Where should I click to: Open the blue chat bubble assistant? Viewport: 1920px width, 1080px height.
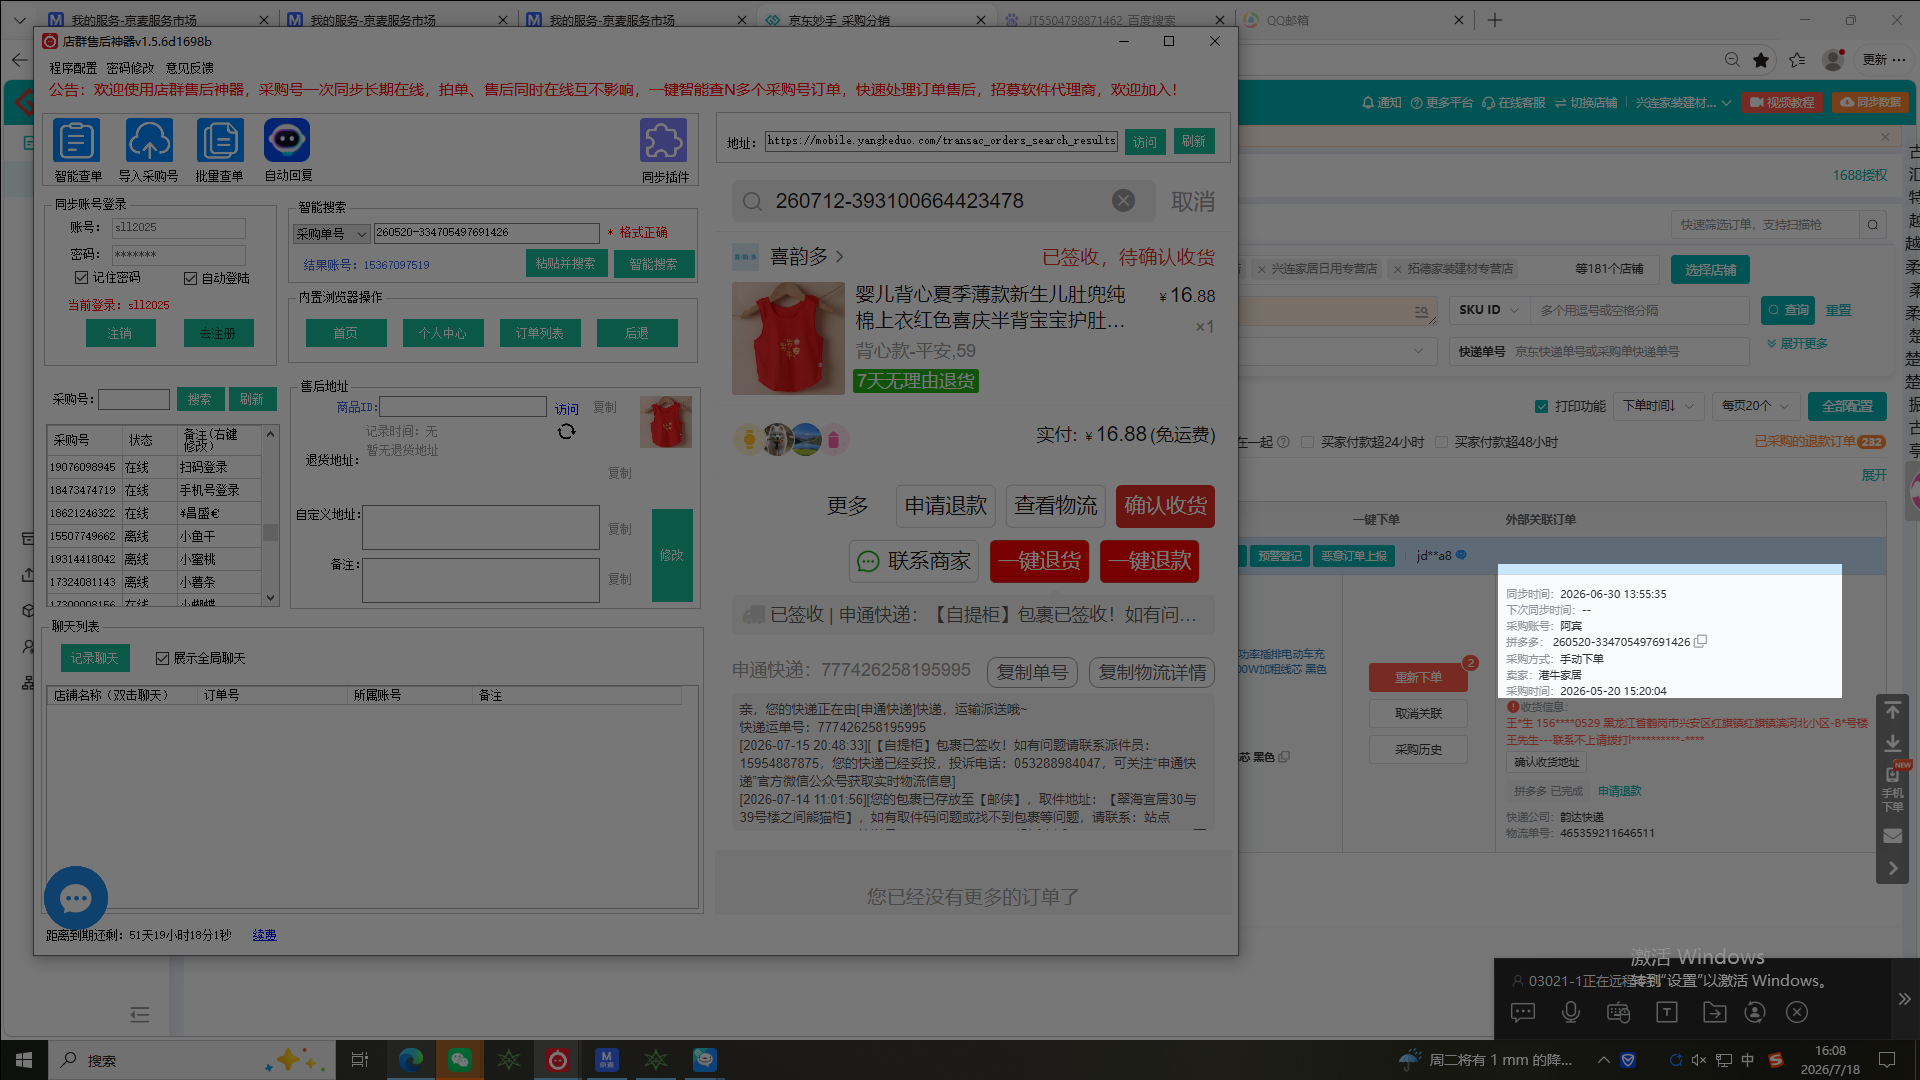[x=76, y=898]
